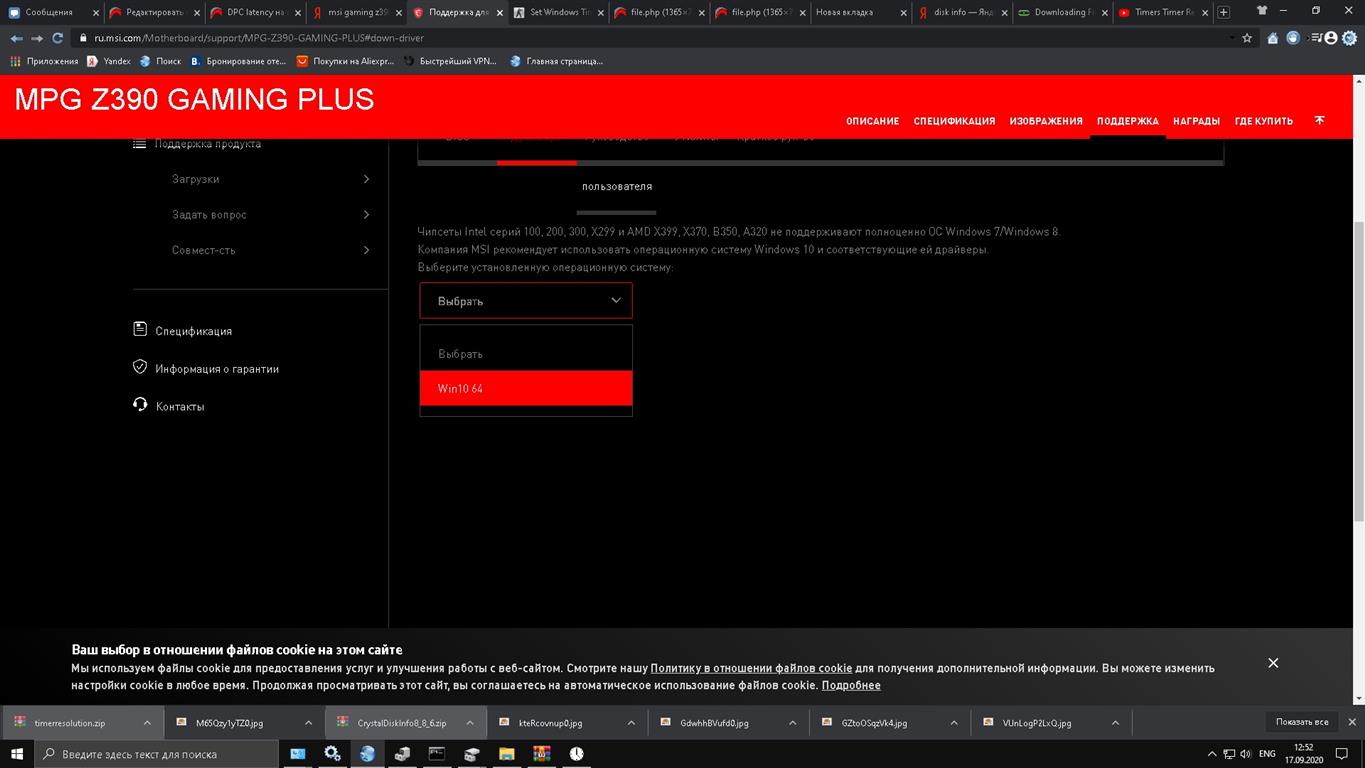
Task: Click the Windows taskbar search box
Action: click(x=159, y=753)
